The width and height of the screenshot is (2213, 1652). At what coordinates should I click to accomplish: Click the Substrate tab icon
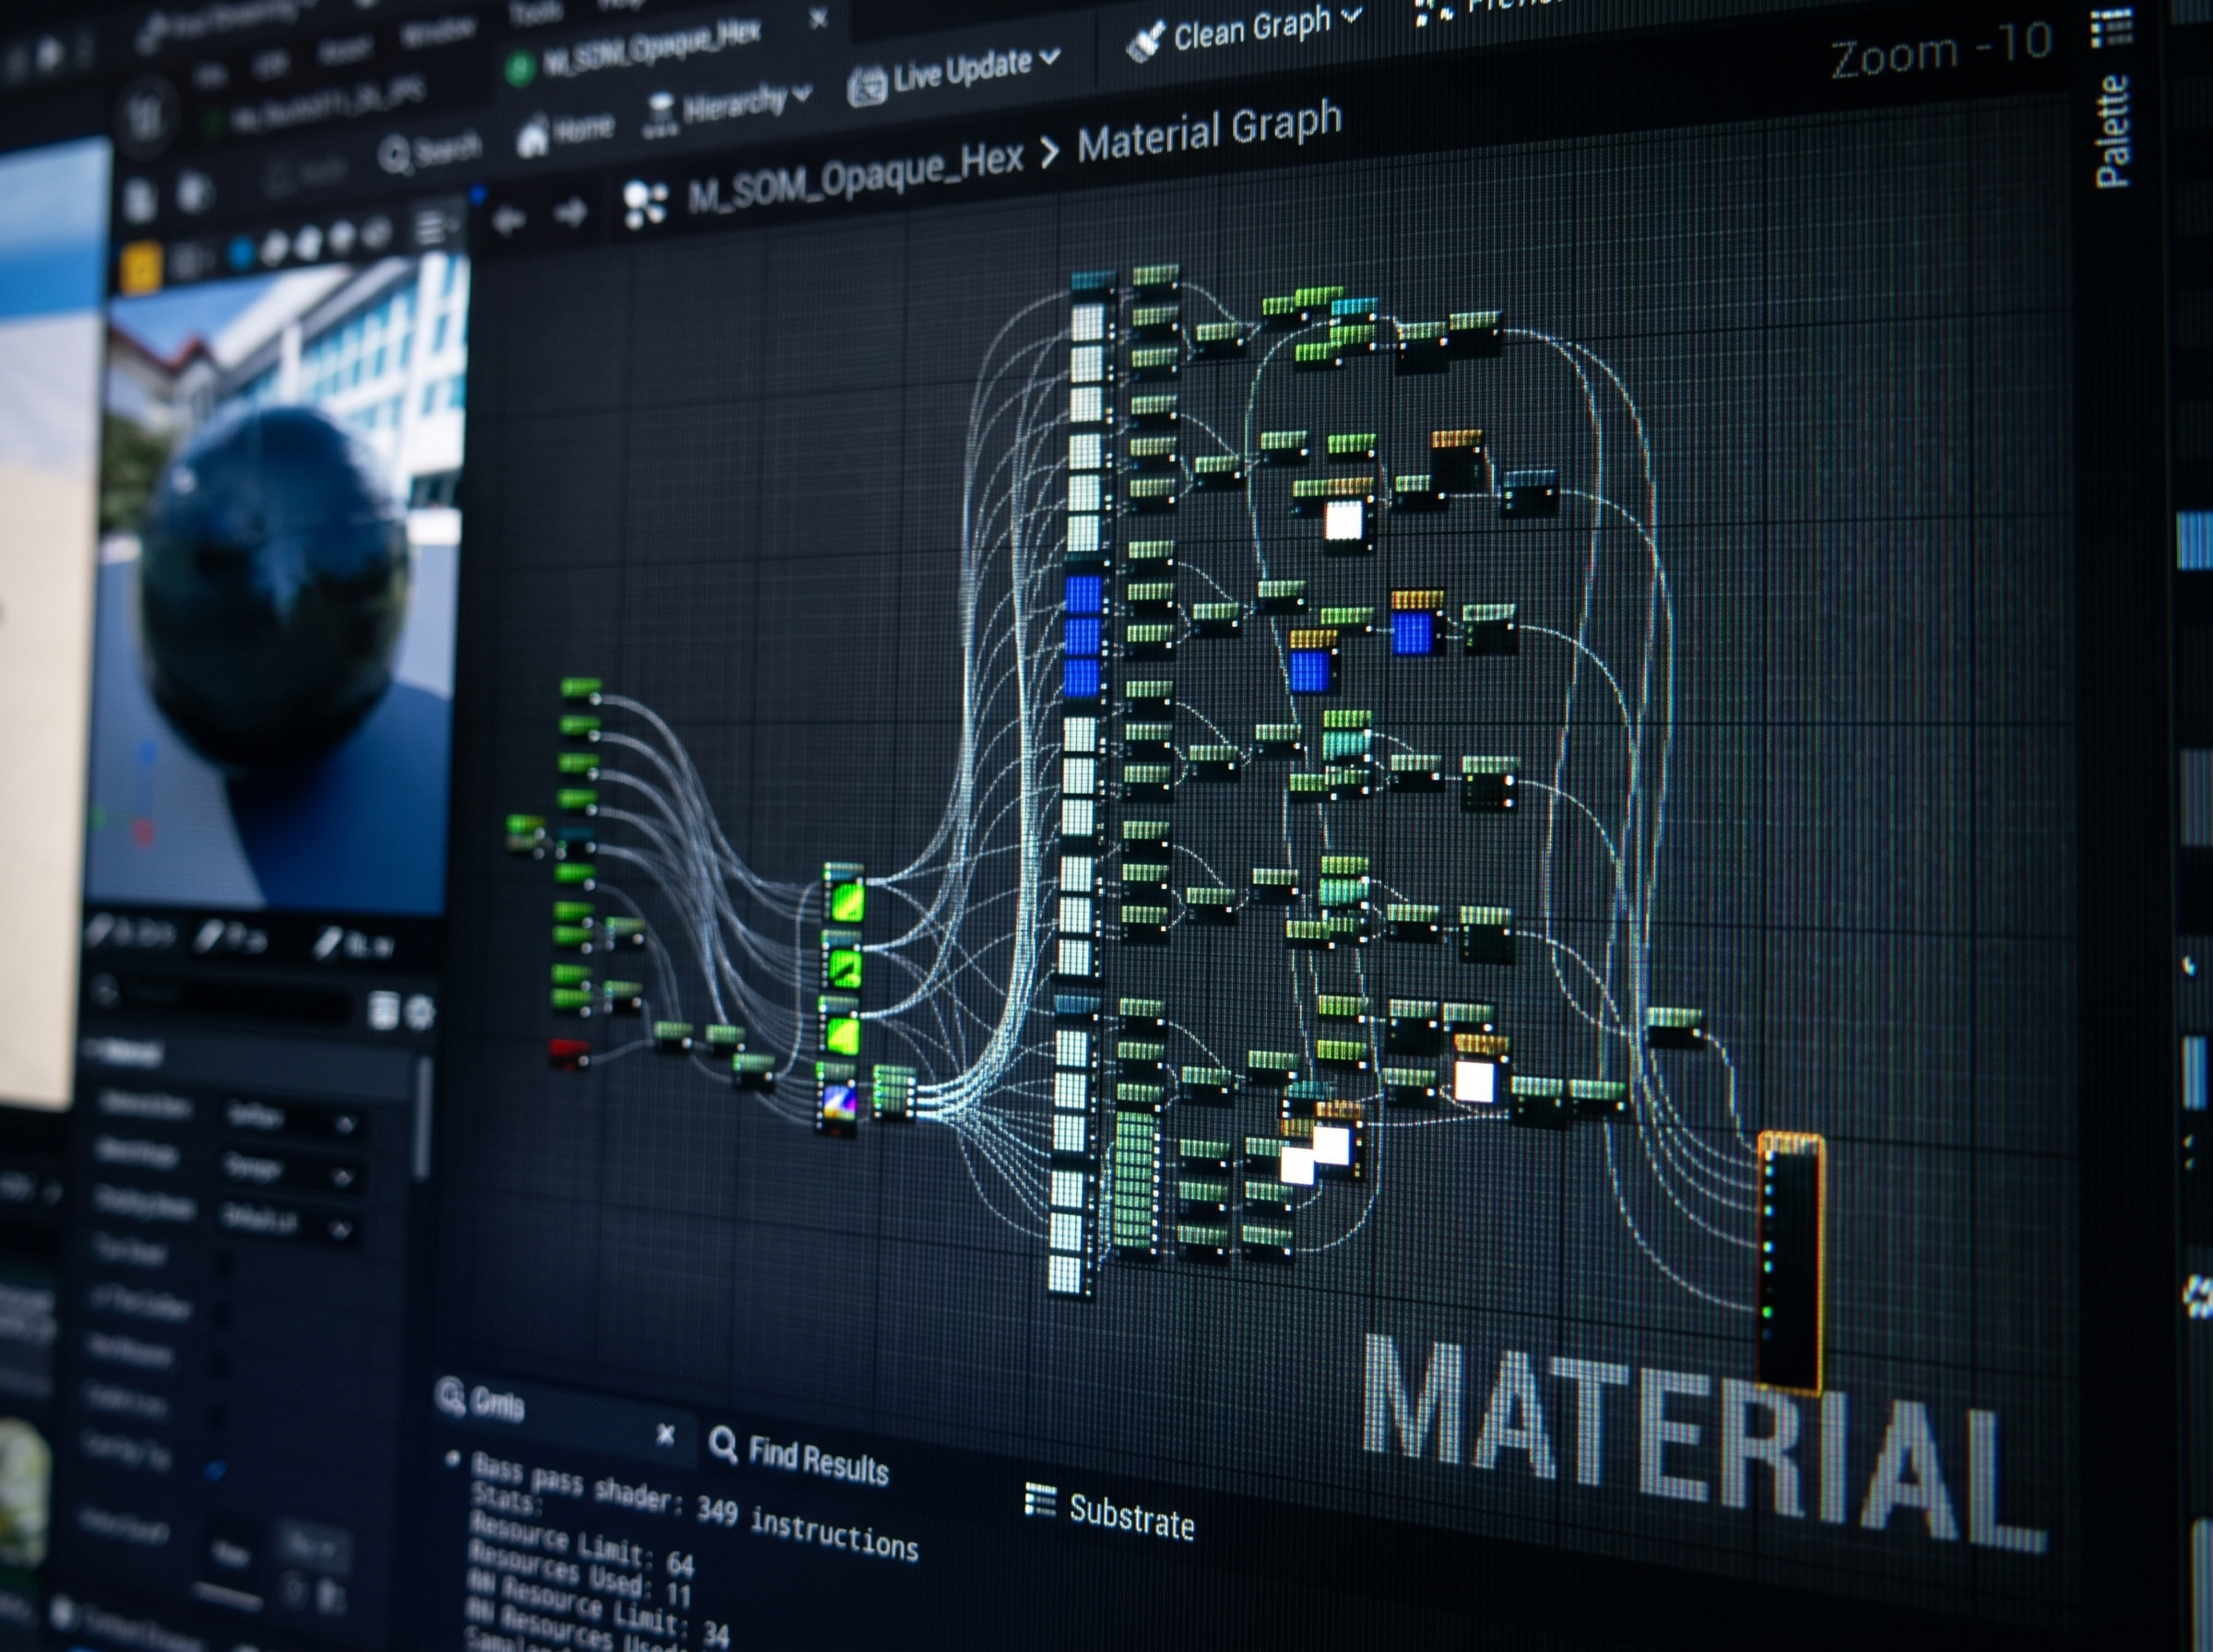click(x=1040, y=1500)
